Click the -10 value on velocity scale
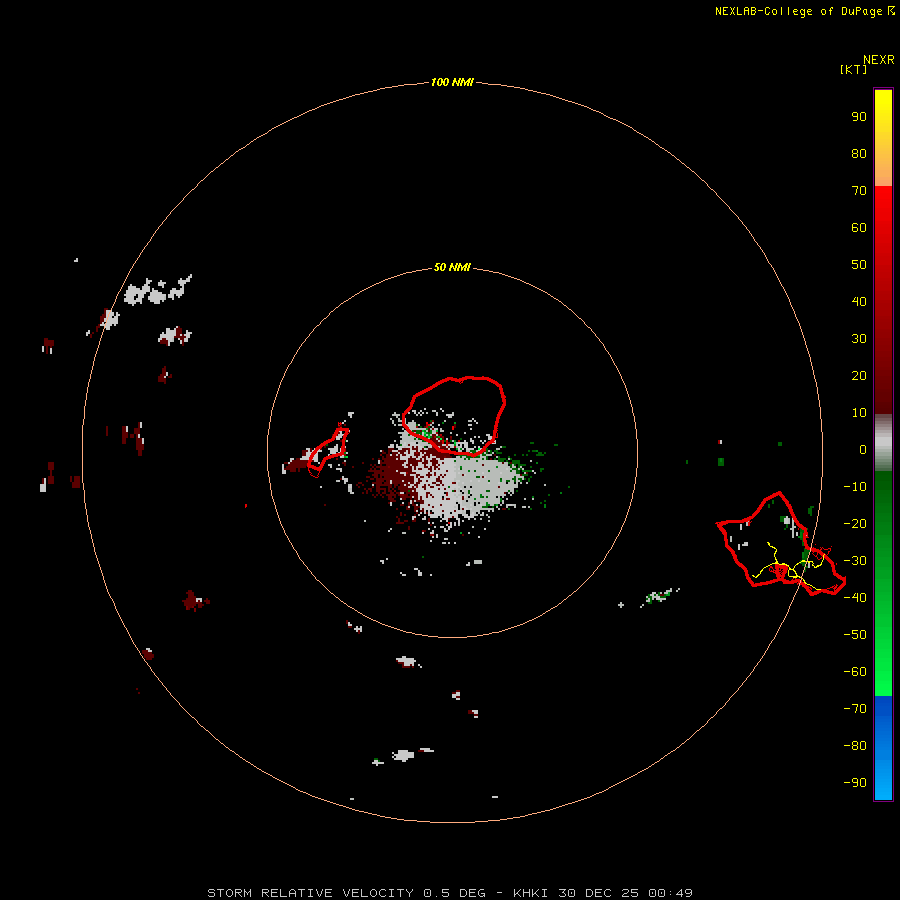The height and width of the screenshot is (900, 900). click(x=855, y=487)
